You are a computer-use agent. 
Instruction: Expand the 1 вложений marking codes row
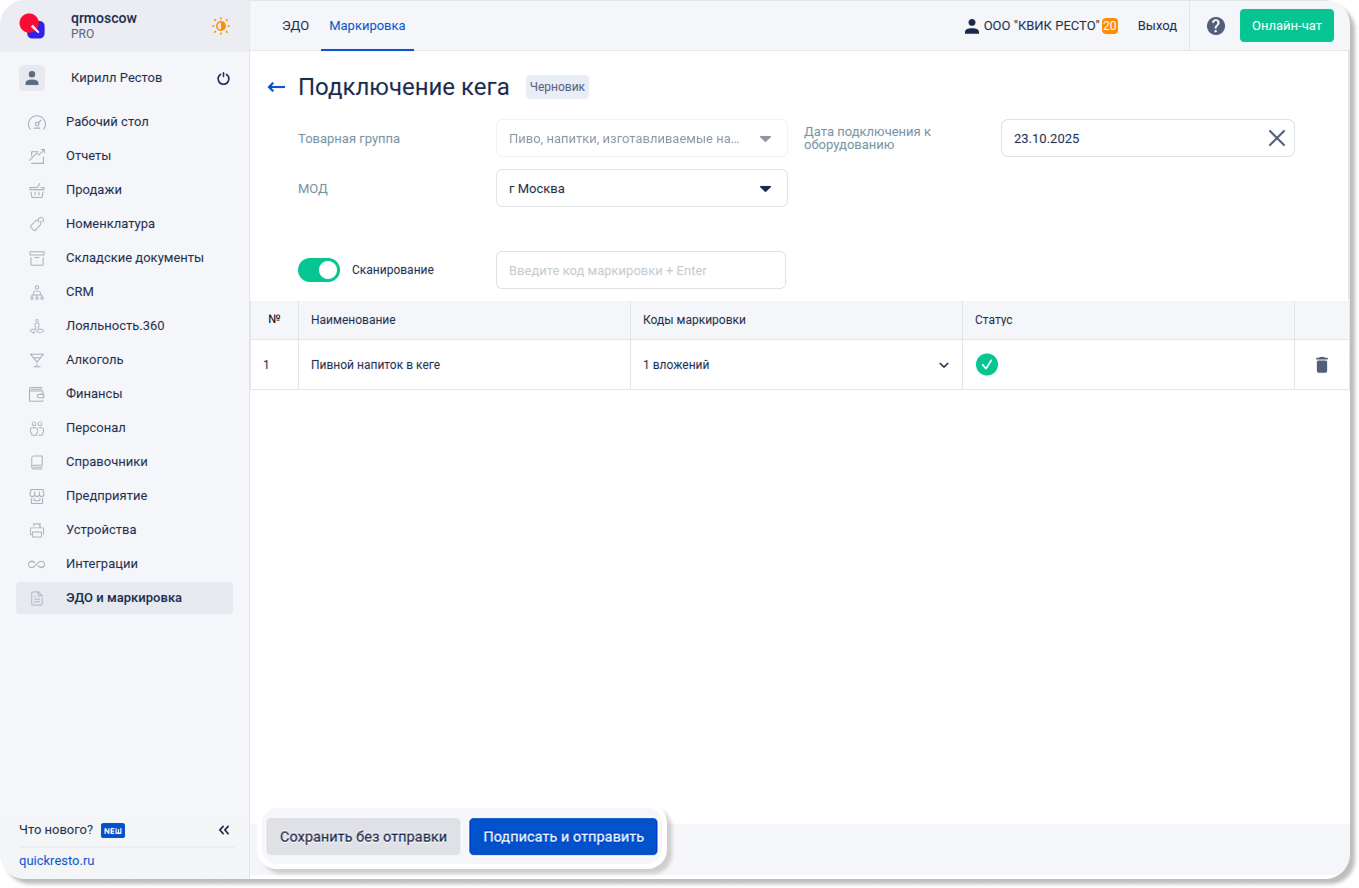[943, 365]
